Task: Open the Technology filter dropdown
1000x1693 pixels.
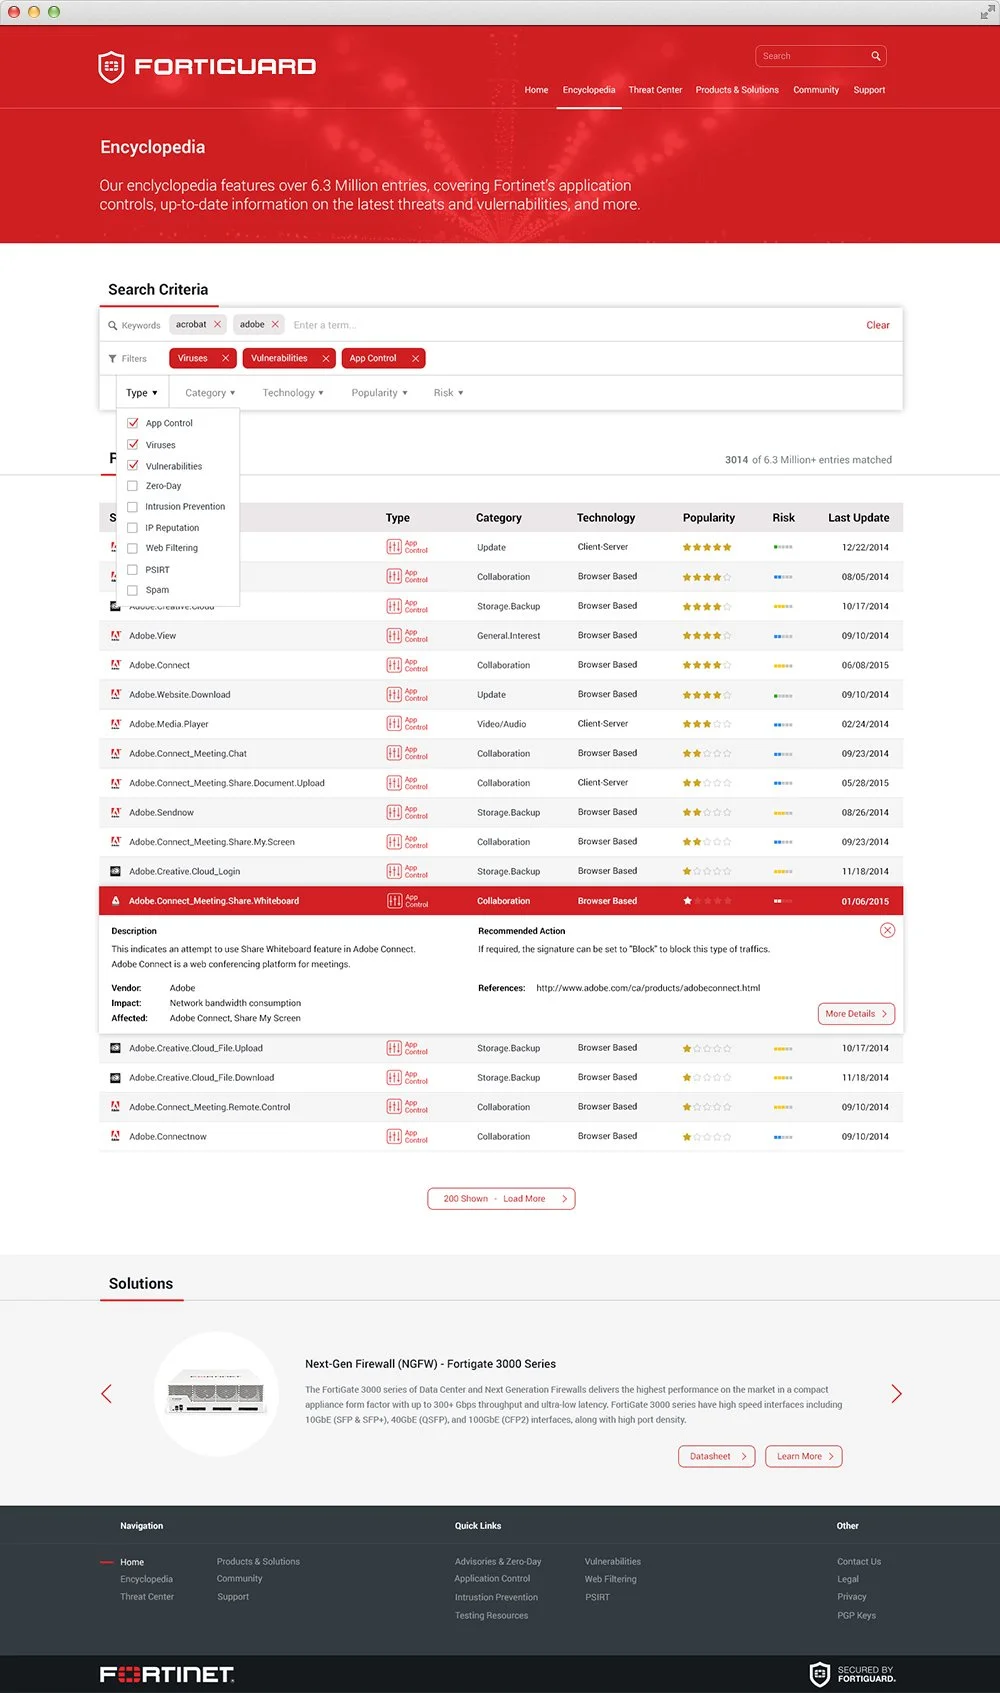Action: click(x=293, y=393)
